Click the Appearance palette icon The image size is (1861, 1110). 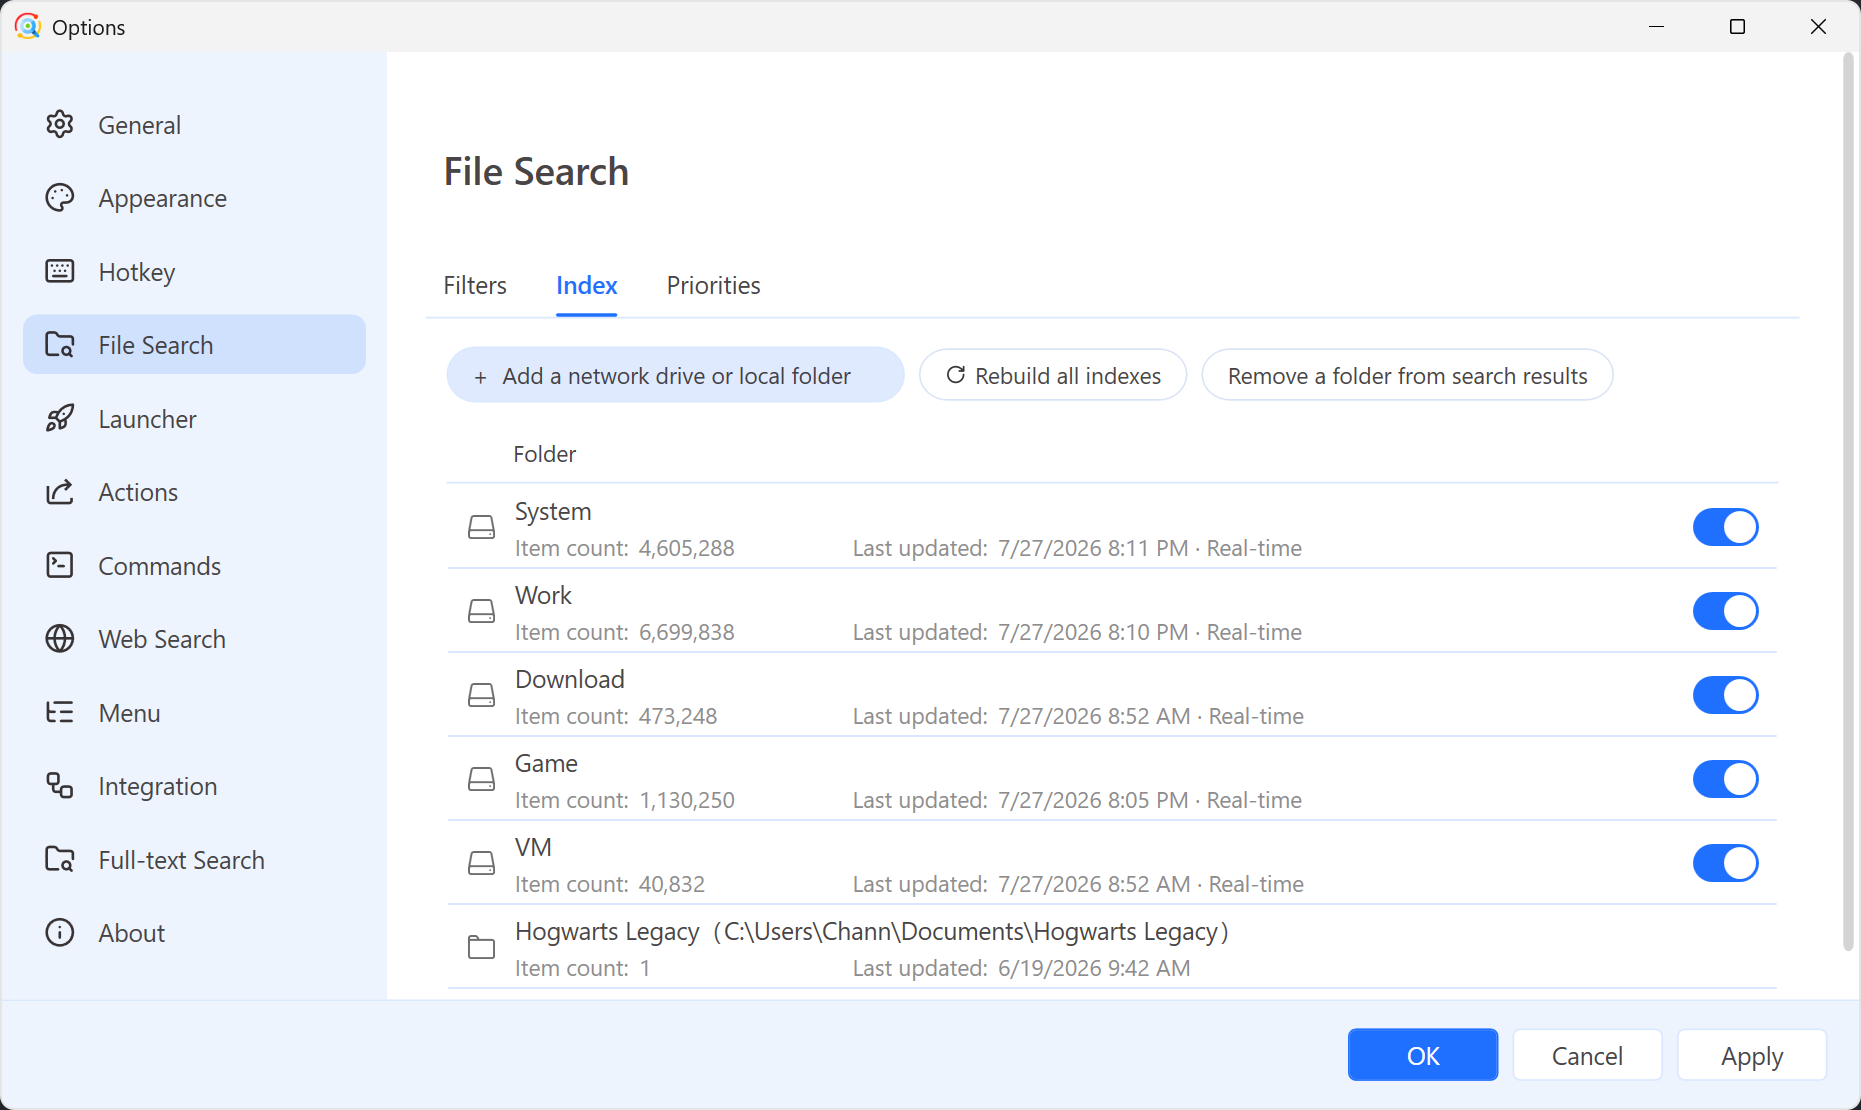tap(60, 198)
